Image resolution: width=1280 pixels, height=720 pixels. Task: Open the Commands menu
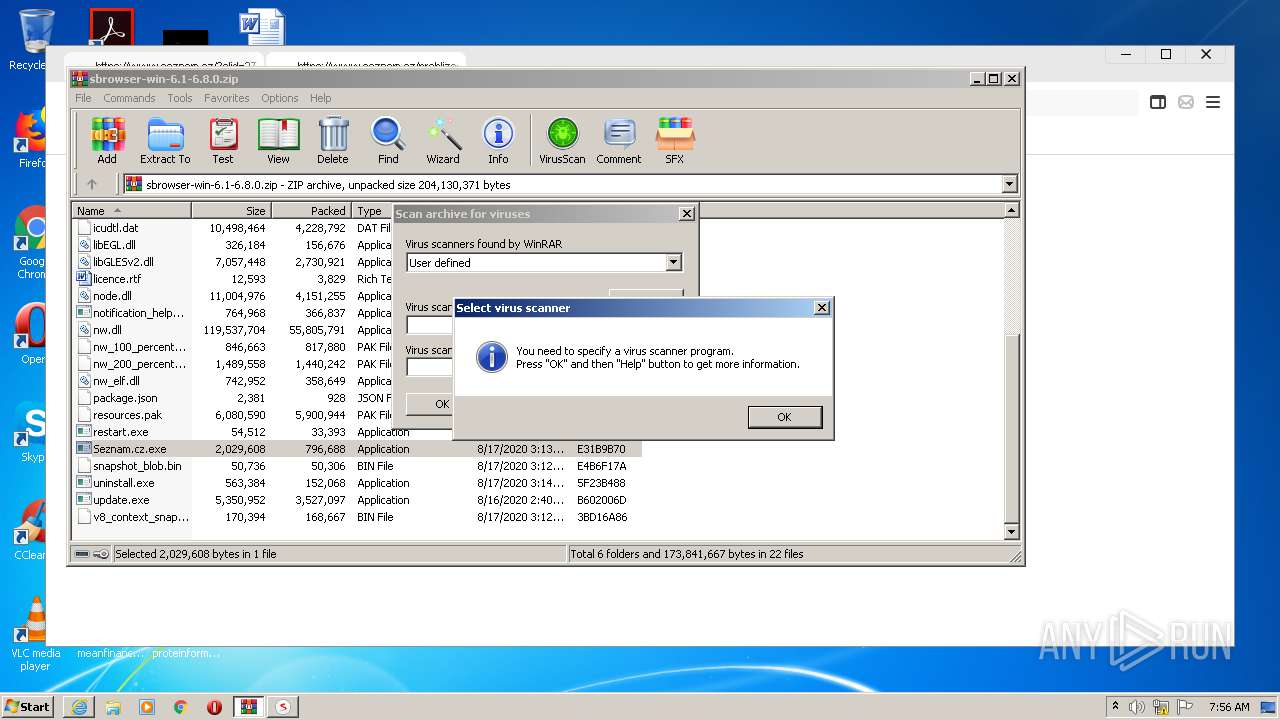click(129, 98)
